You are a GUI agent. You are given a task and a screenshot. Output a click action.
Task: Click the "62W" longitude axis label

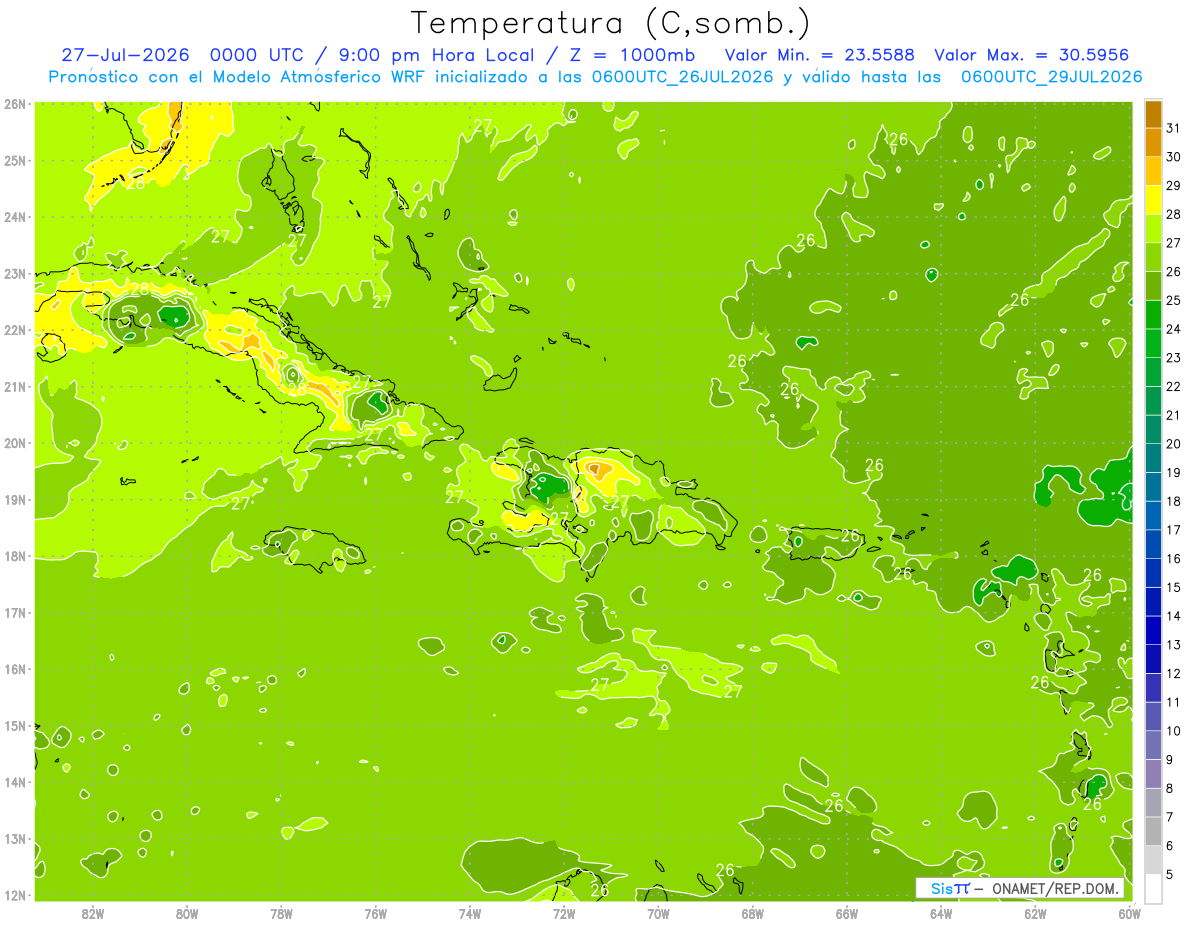tap(1035, 913)
